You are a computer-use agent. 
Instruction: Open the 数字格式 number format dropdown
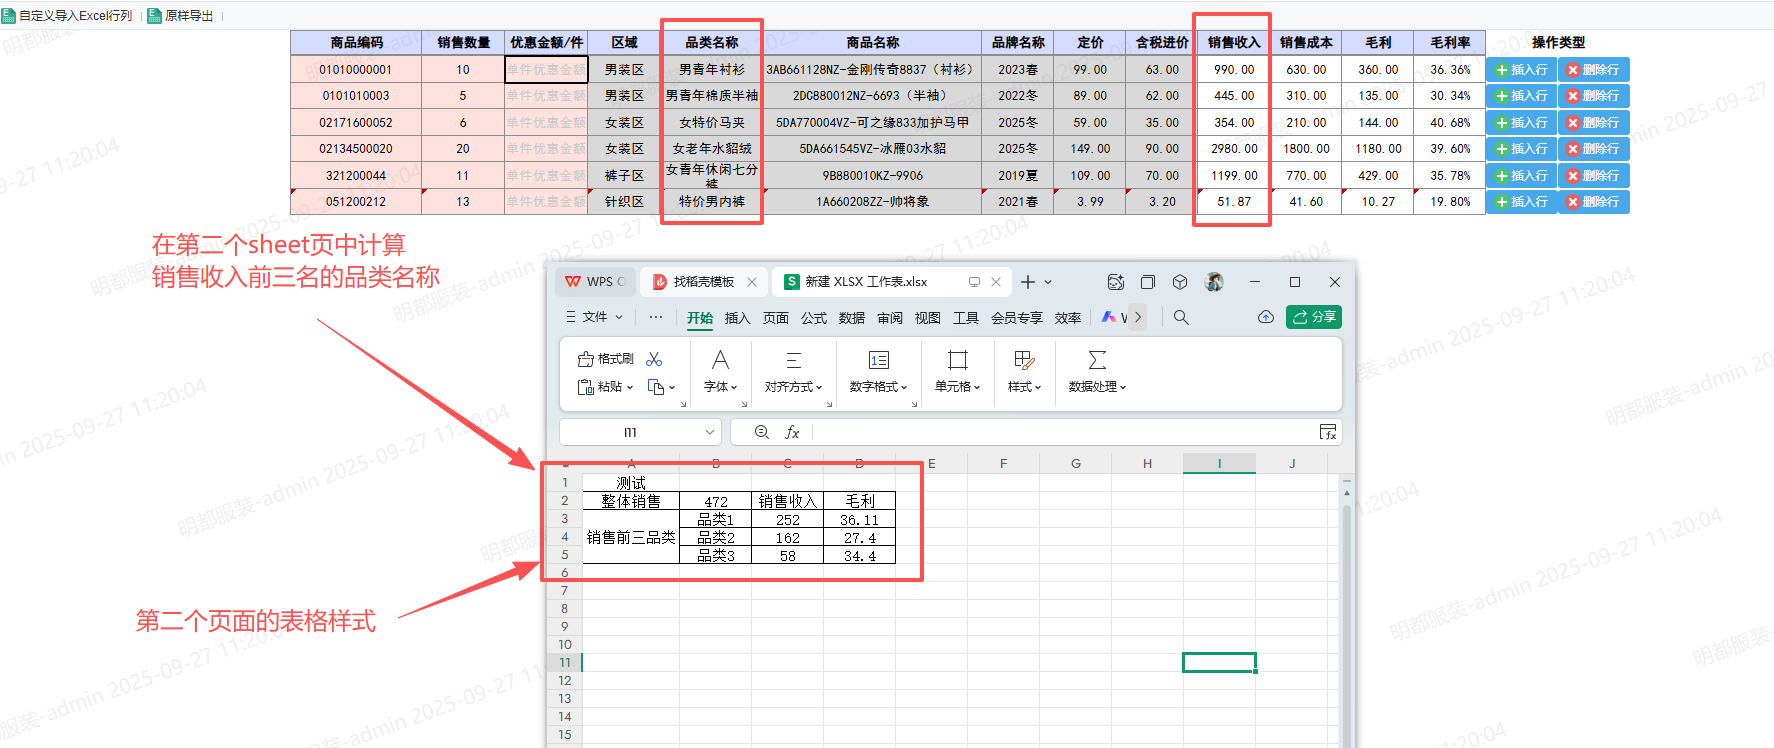pos(878,387)
